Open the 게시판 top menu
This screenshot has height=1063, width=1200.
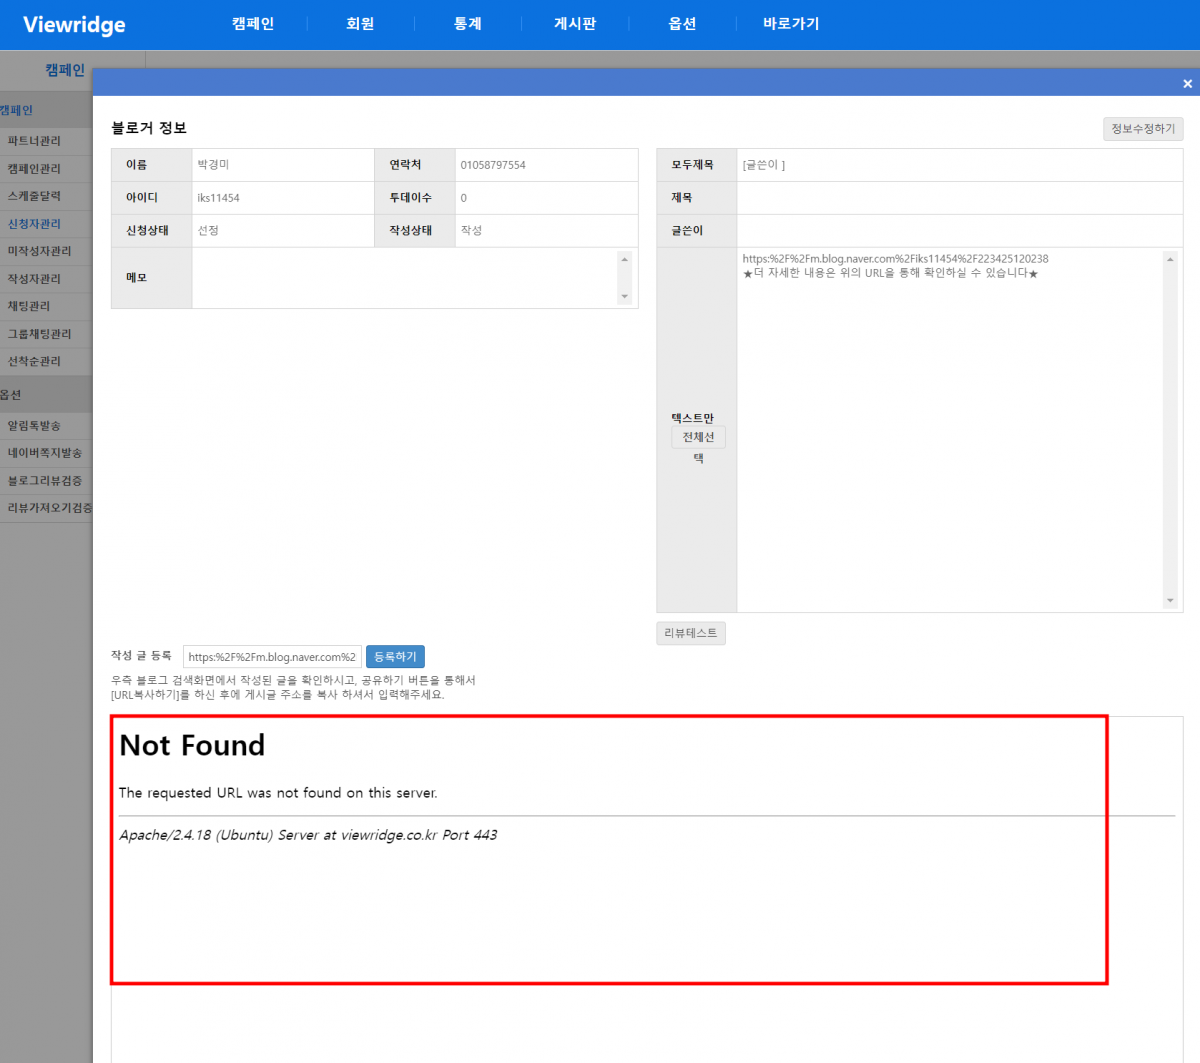click(575, 24)
